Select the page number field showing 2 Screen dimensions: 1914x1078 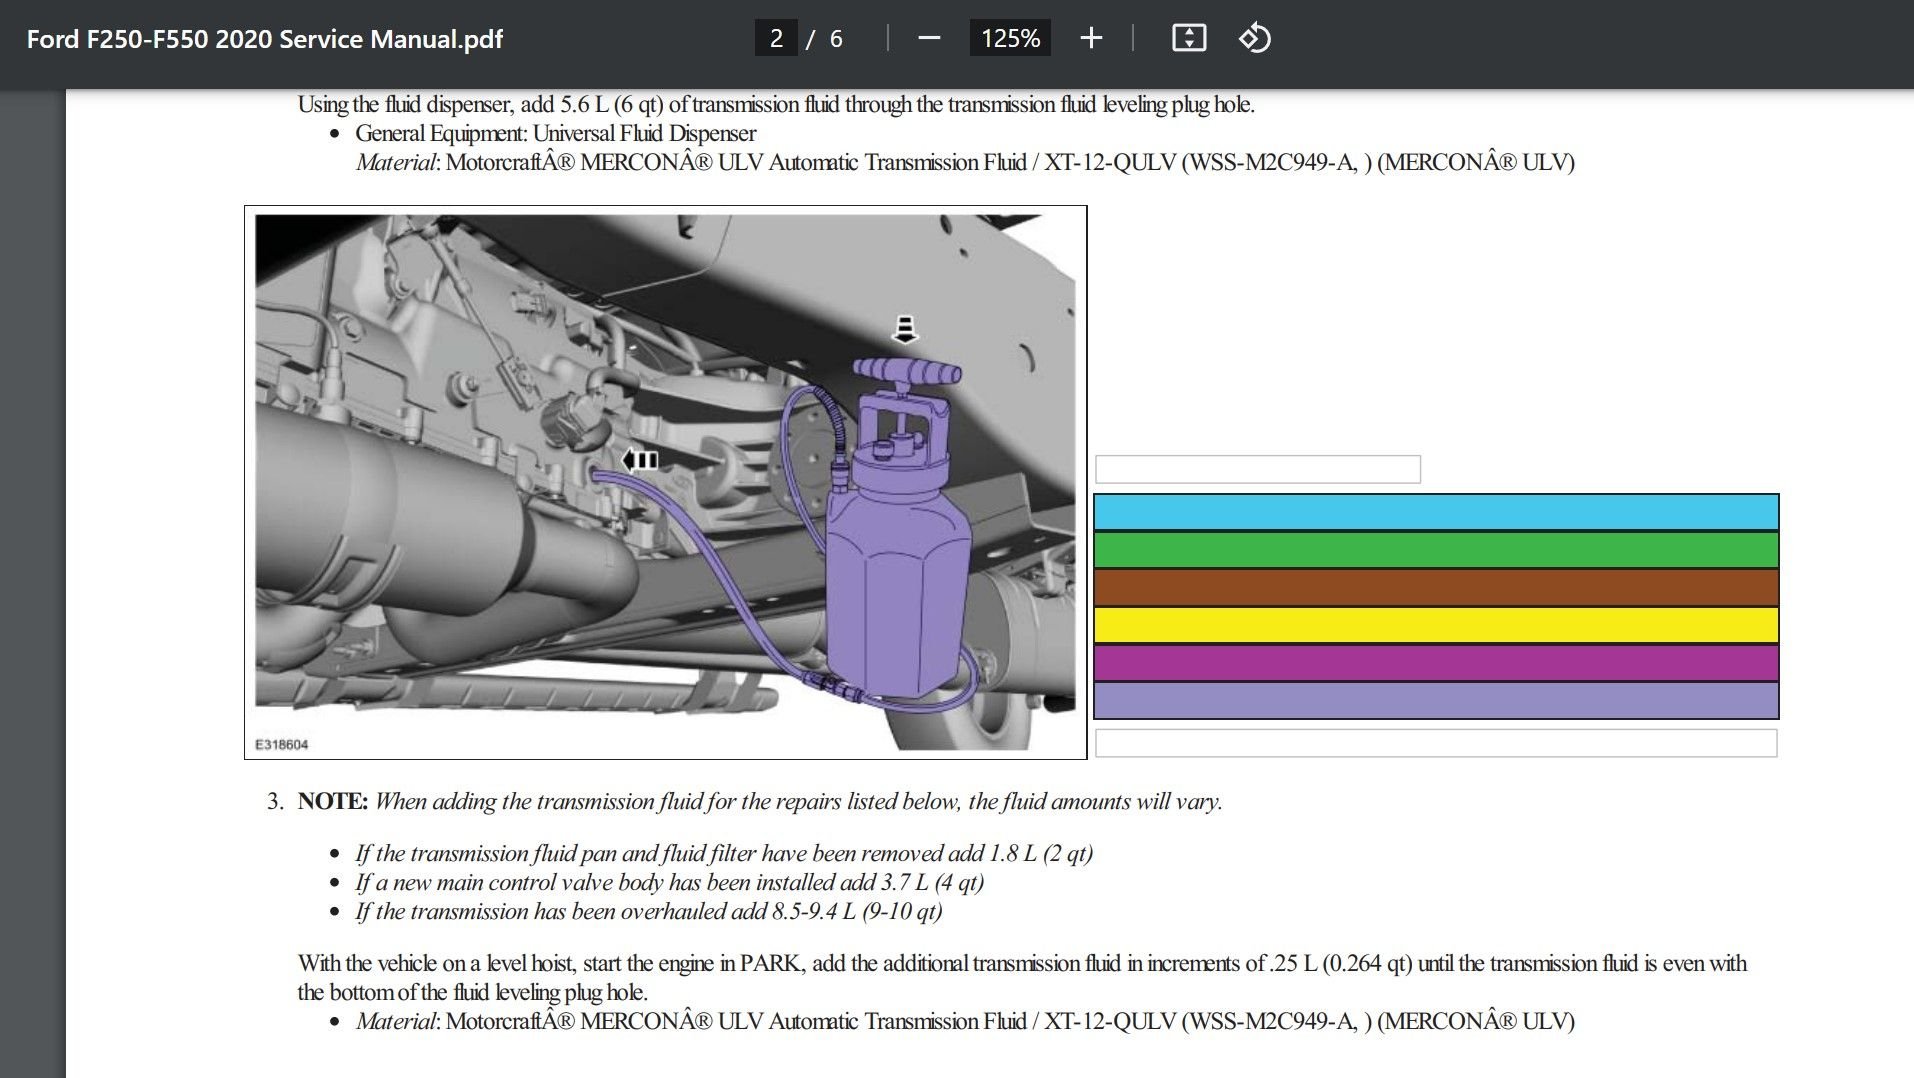tap(776, 38)
